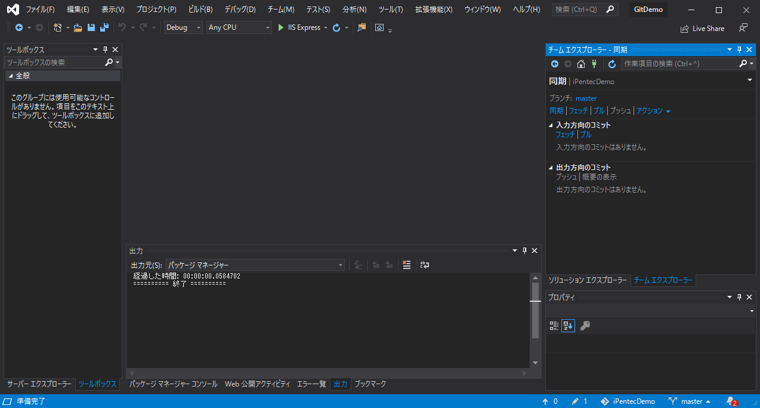
Task: Open the IIS Express target dropdown arrow
Action: (x=325, y=28)
